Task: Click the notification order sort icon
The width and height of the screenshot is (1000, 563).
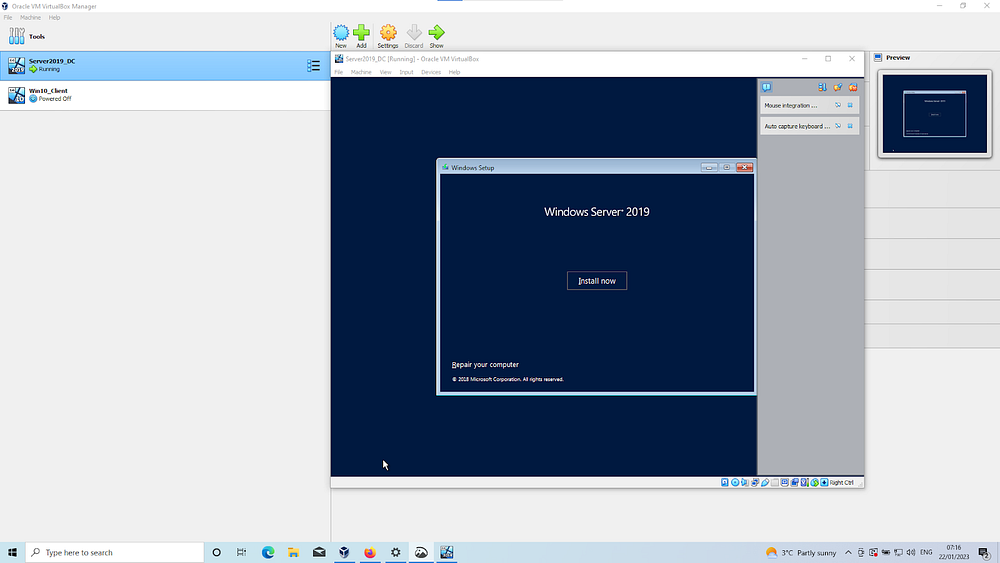Action: (x=822, y=87)
